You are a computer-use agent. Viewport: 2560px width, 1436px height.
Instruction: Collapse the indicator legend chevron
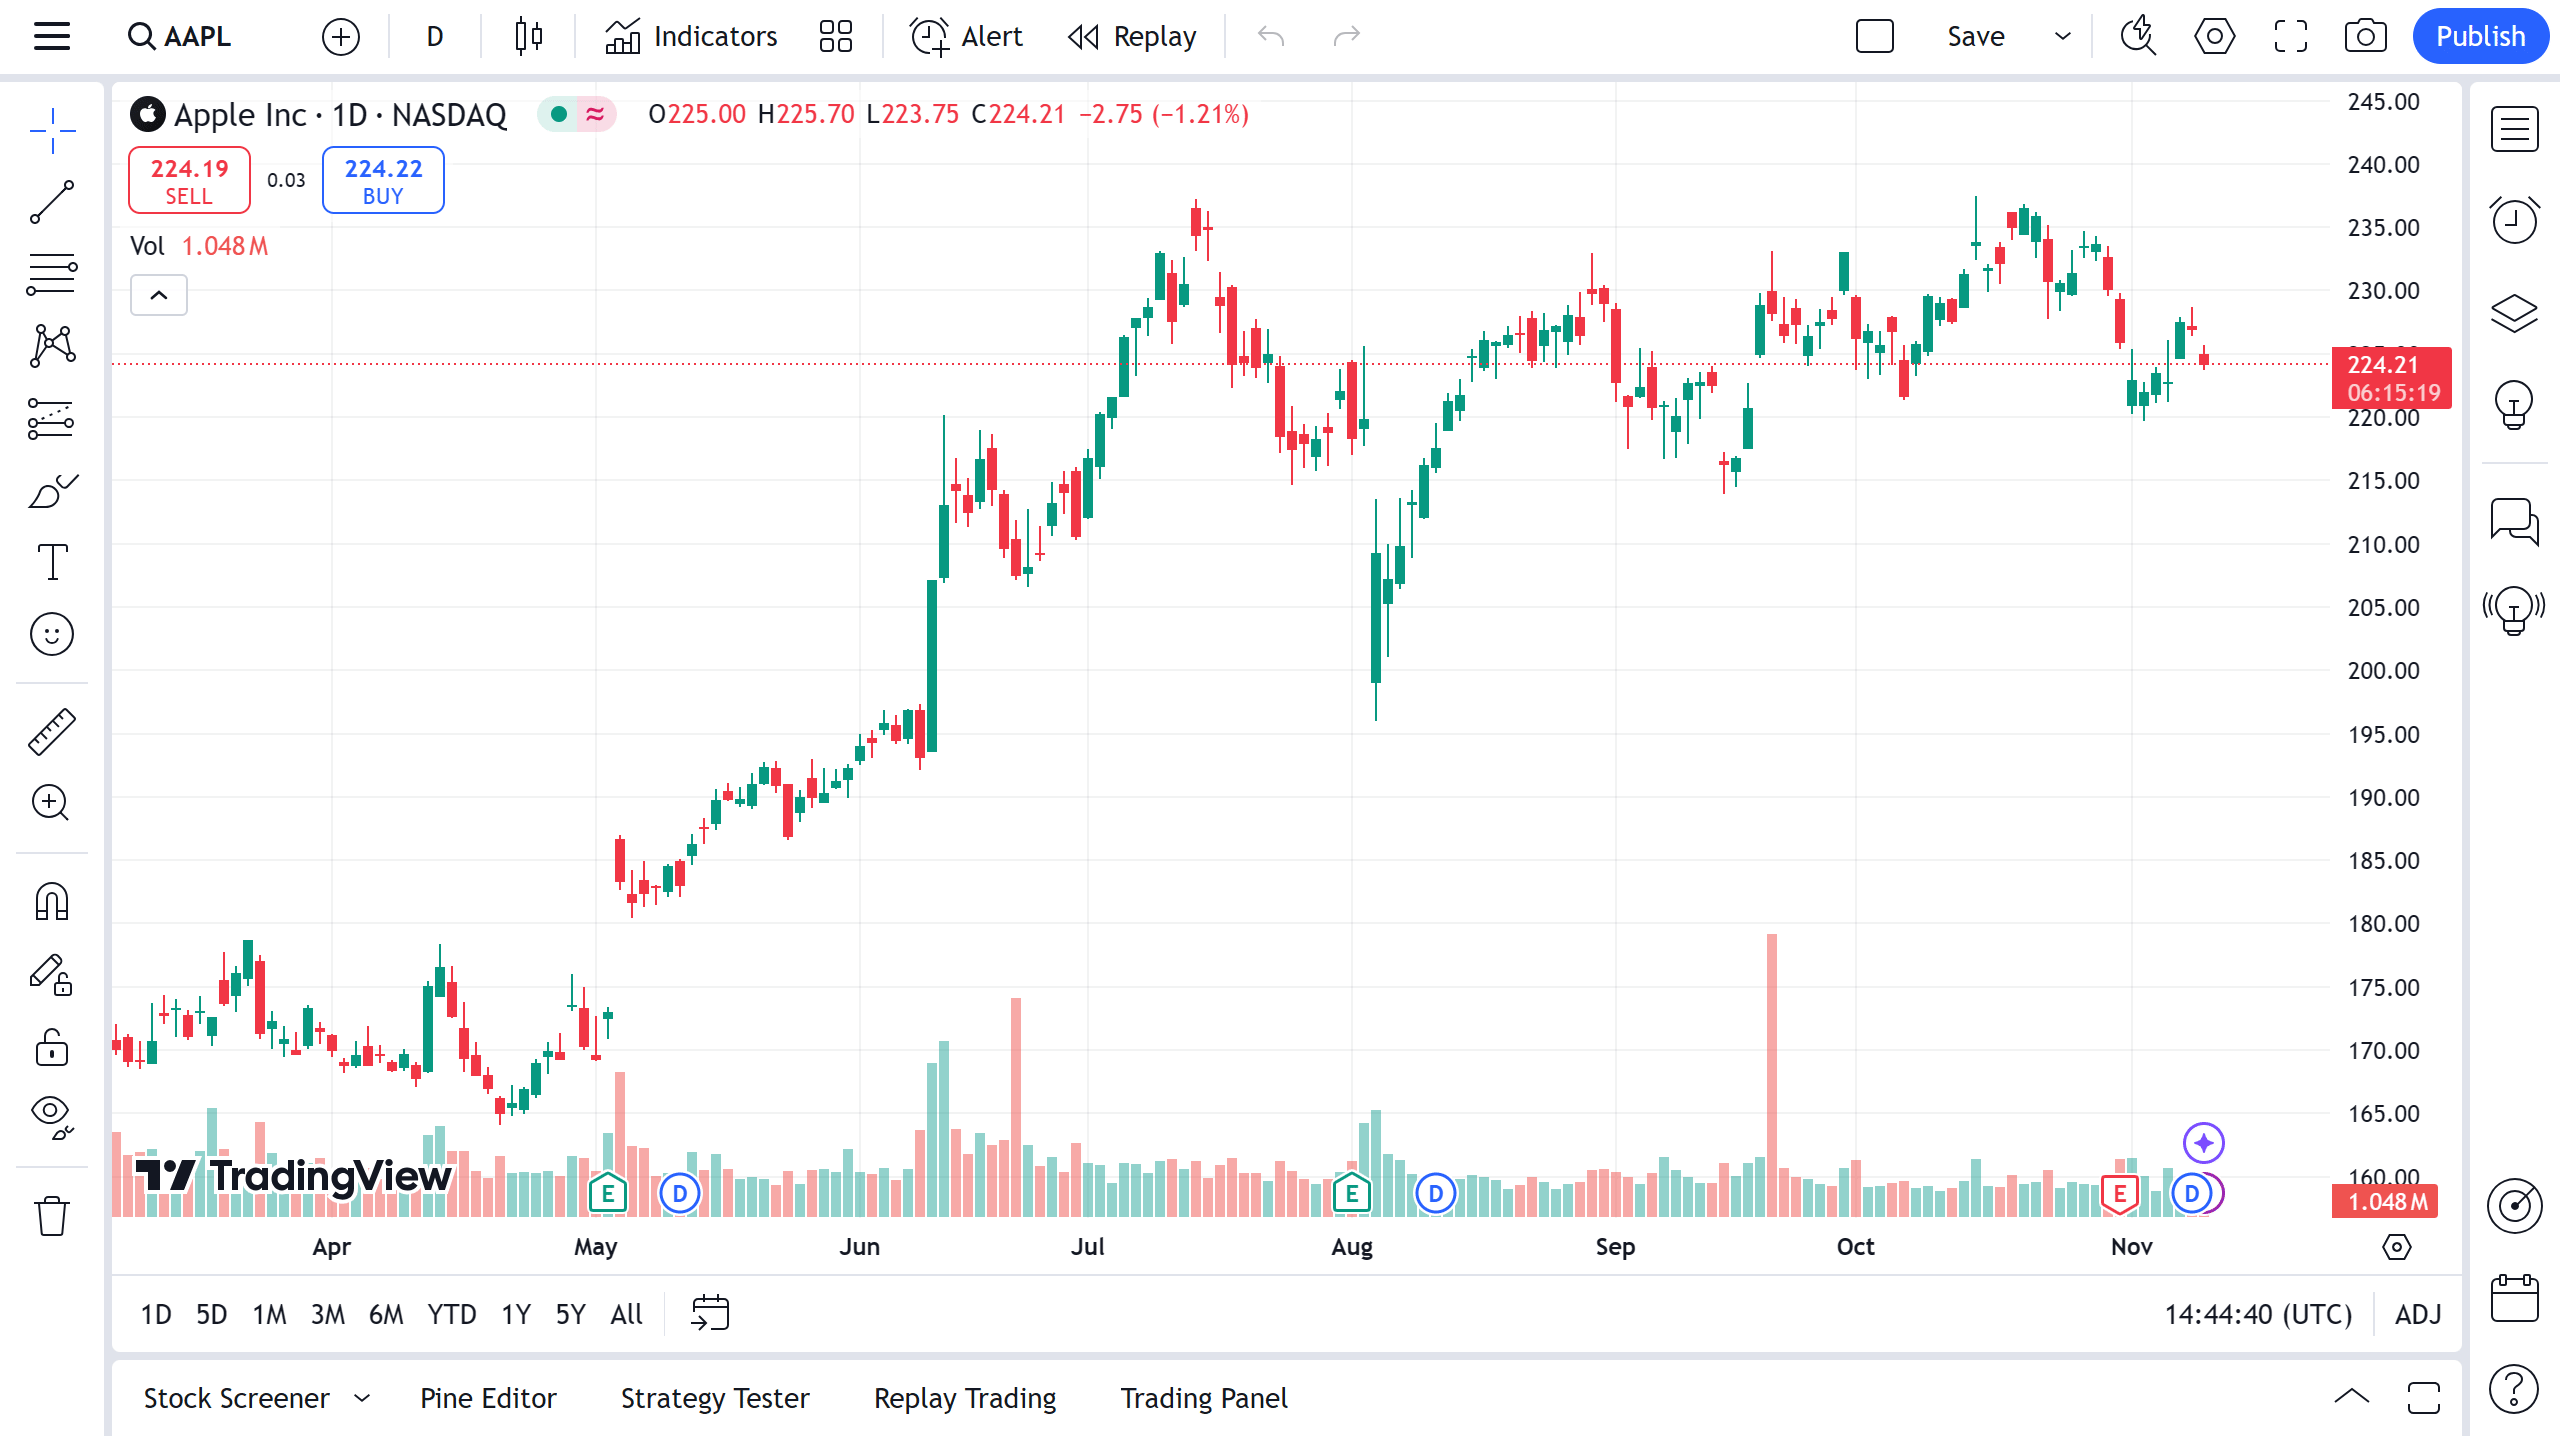coord(159,295)
